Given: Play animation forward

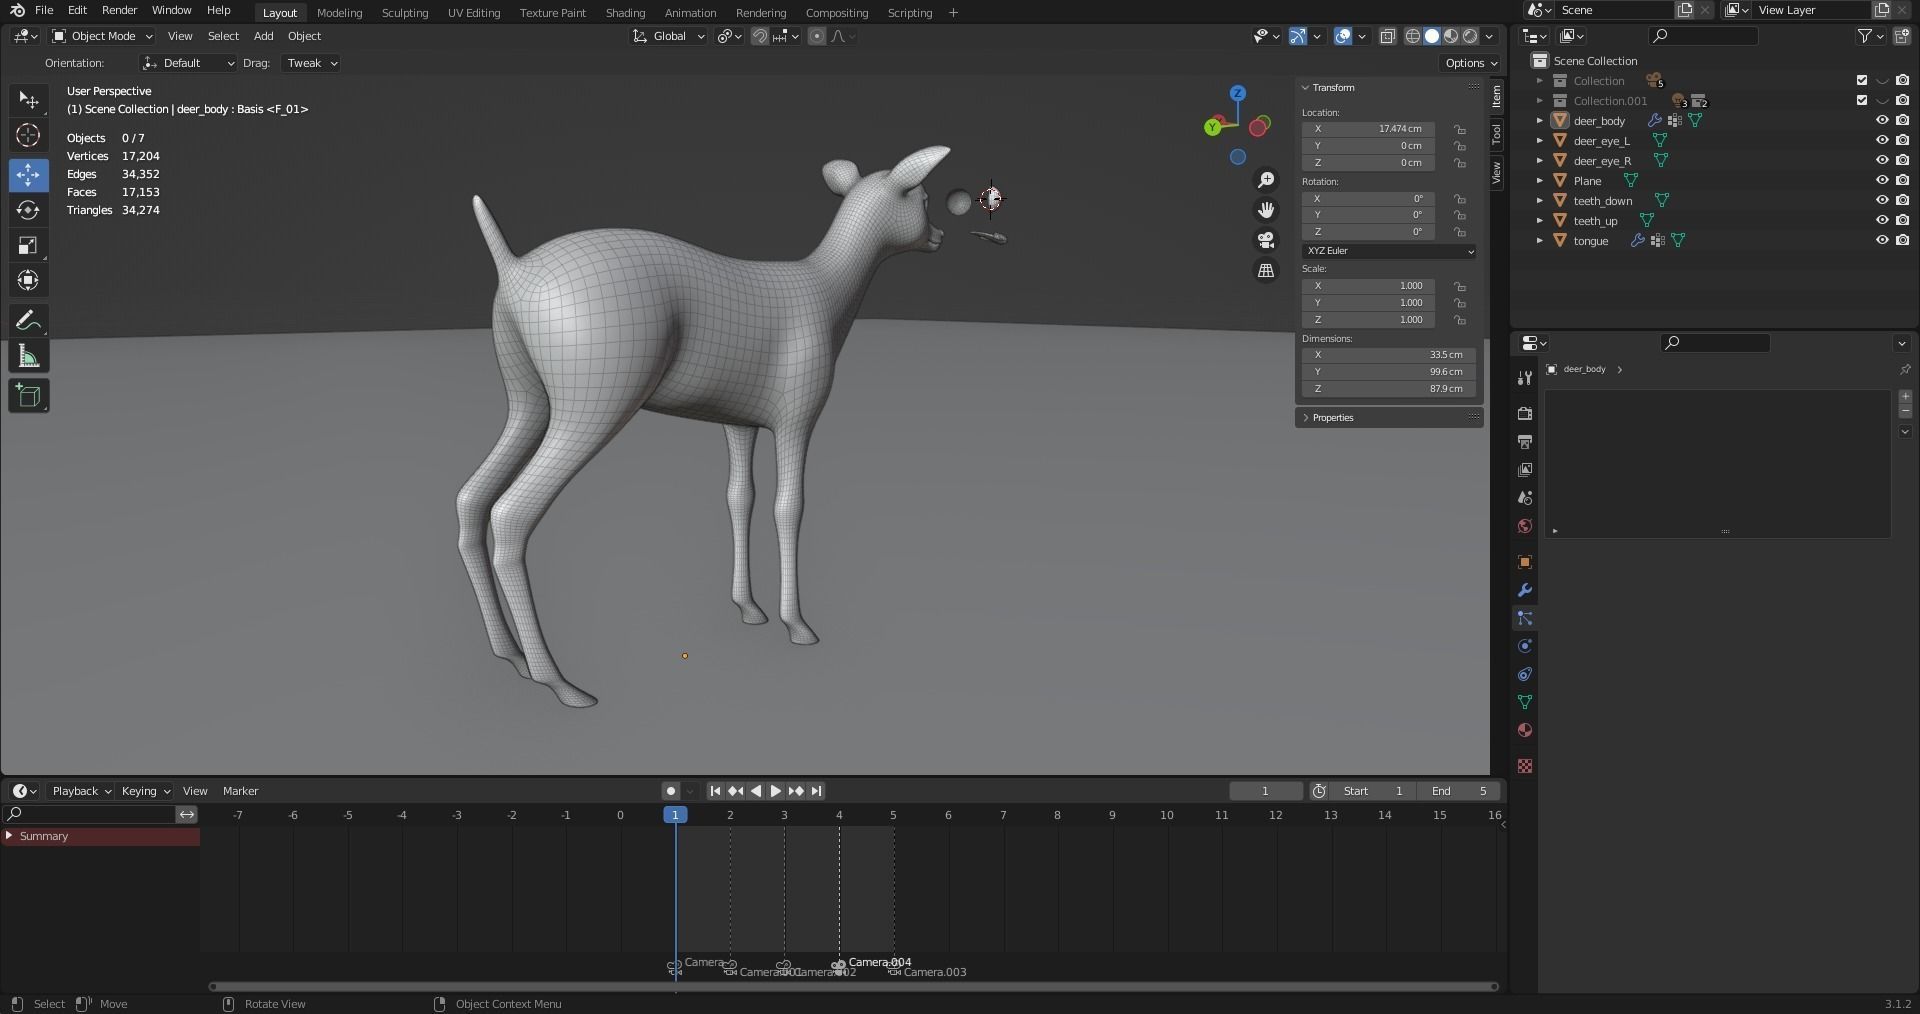Looking at the screenshot, I should click(775, 791).
